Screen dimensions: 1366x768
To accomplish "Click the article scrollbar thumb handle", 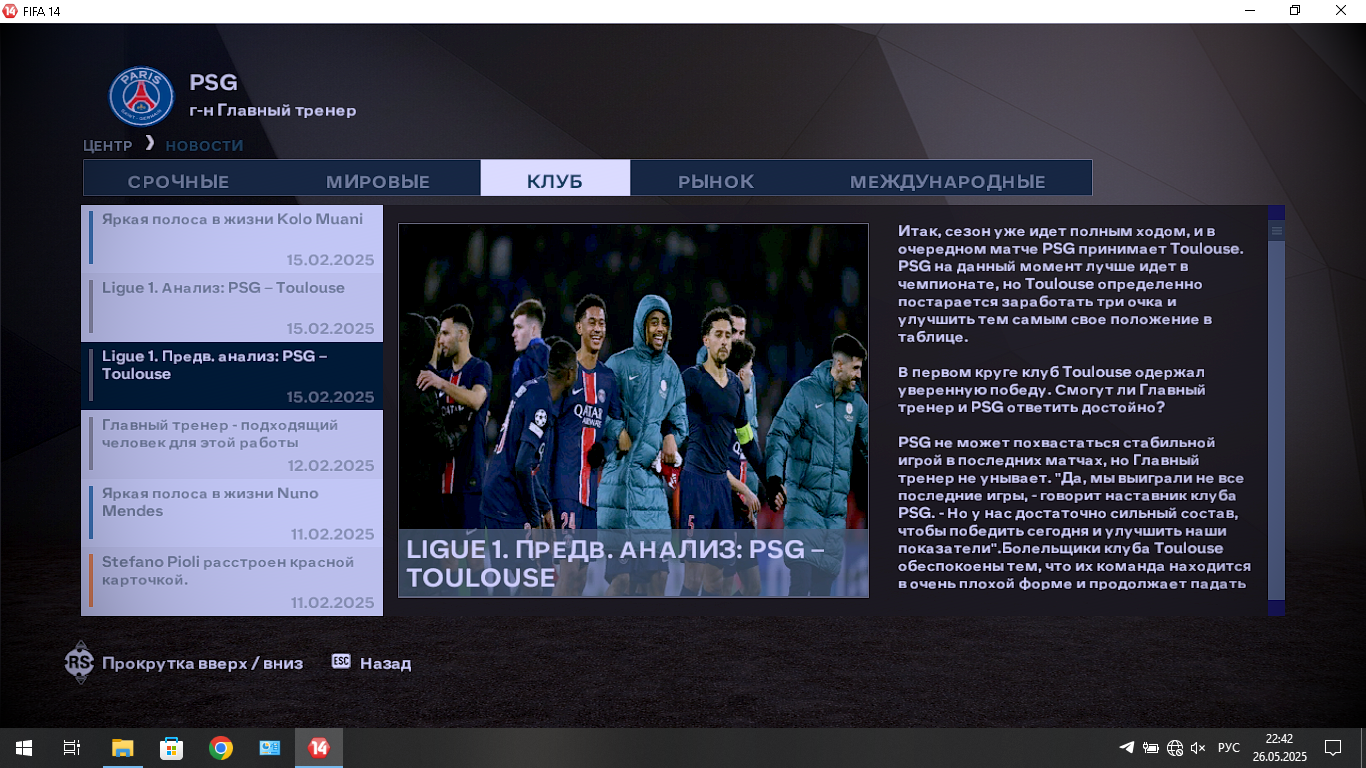I will coord(1276,231).
